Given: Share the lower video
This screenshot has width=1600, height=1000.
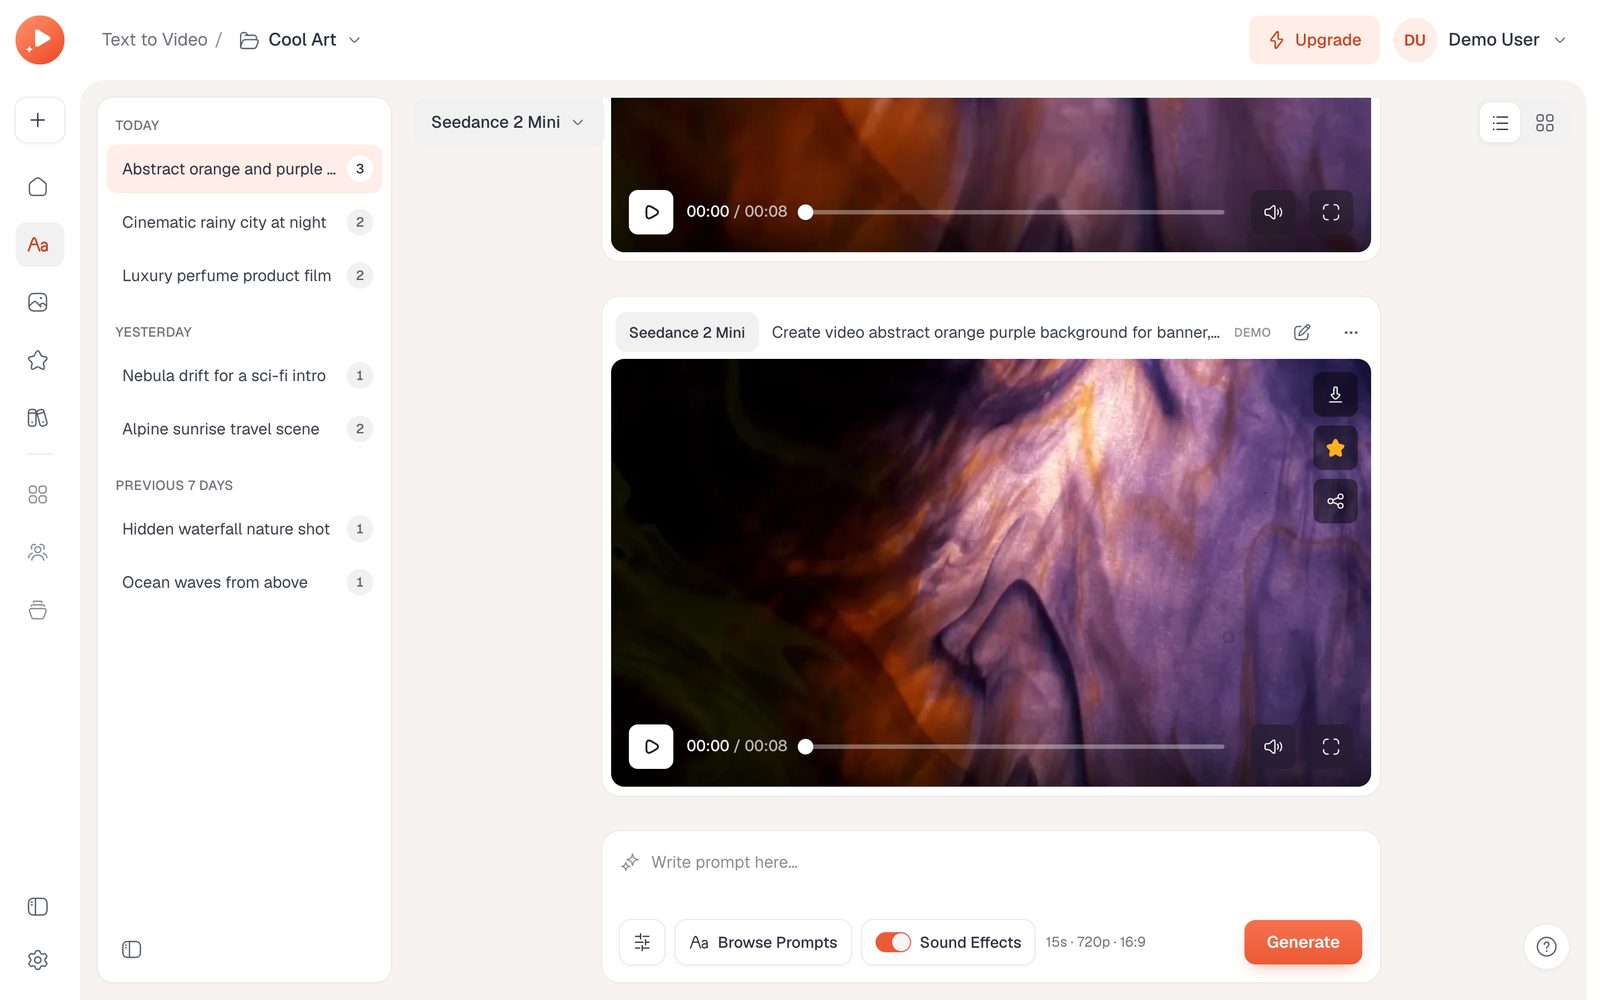Looking at the screenshot, I should click(1335, 501).
